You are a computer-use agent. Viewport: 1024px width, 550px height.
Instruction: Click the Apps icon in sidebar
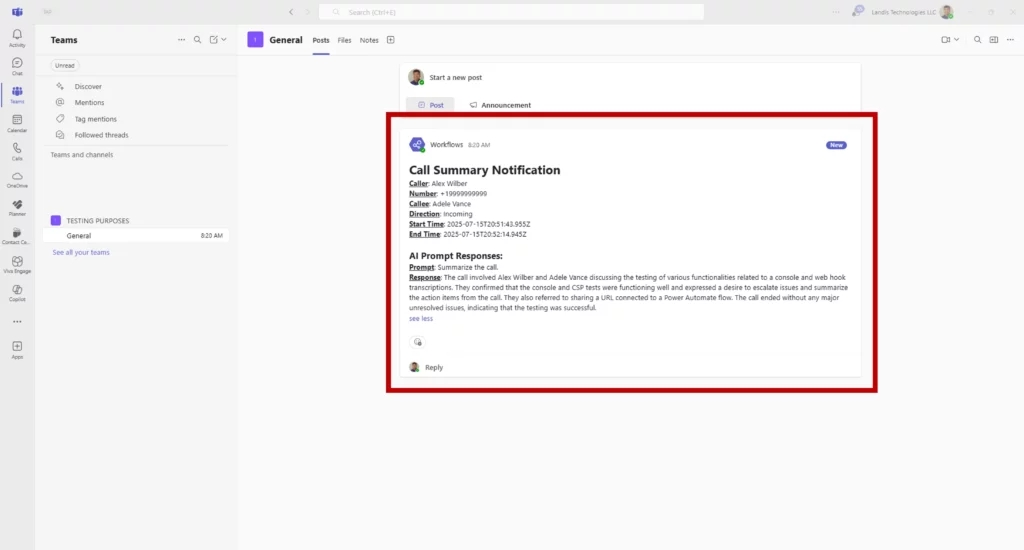click(17, 349)
